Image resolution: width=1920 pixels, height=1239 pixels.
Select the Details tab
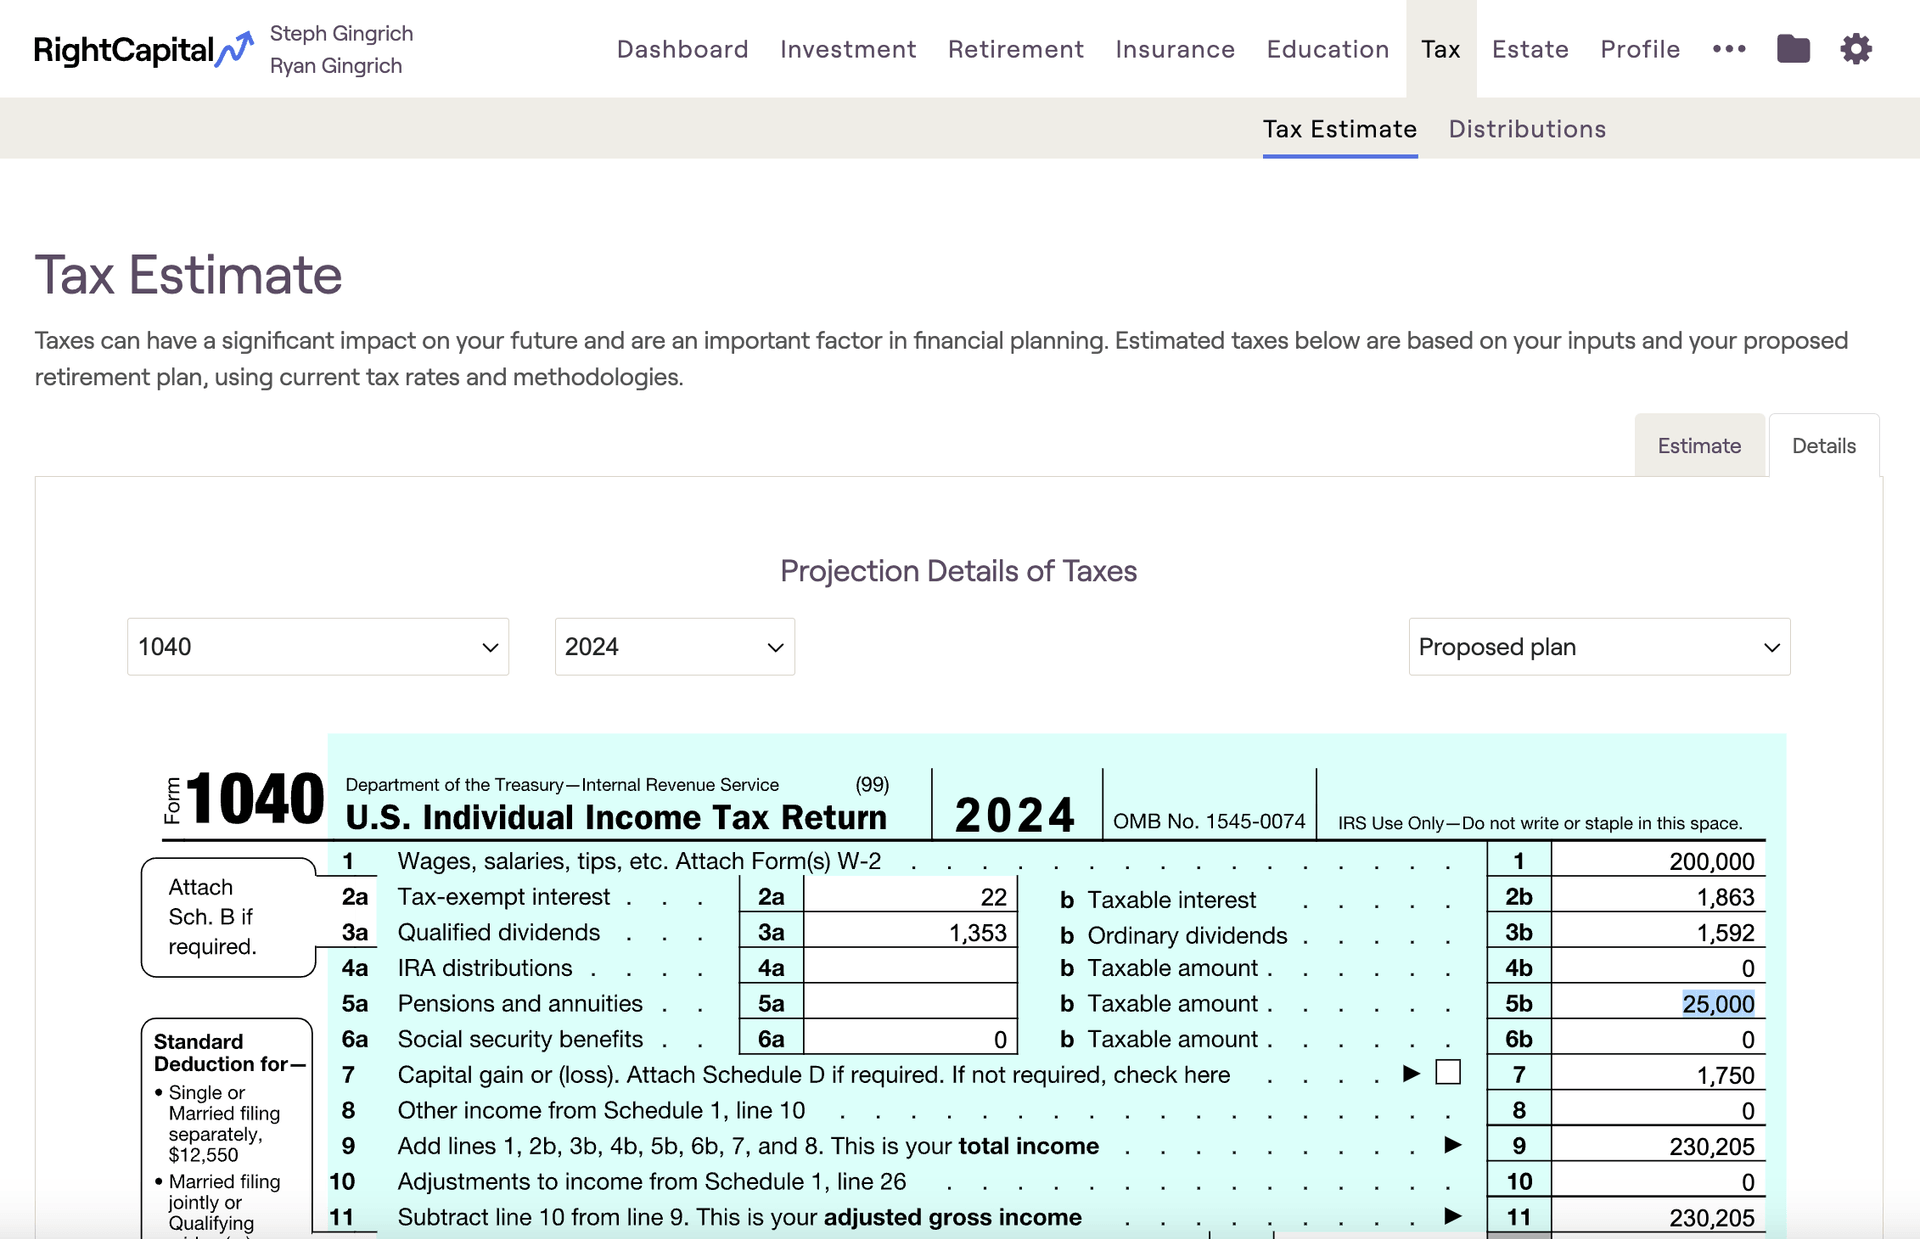(1824, 446)
